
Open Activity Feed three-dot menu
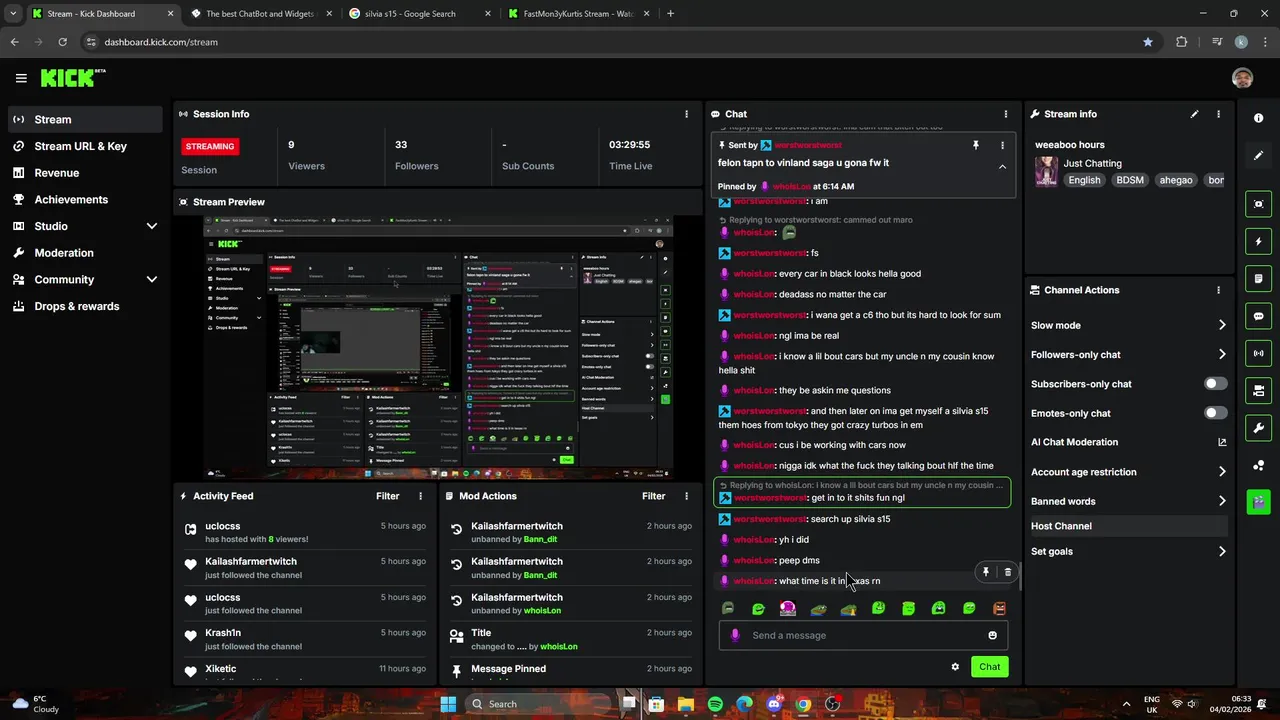(x=420, y=496)
